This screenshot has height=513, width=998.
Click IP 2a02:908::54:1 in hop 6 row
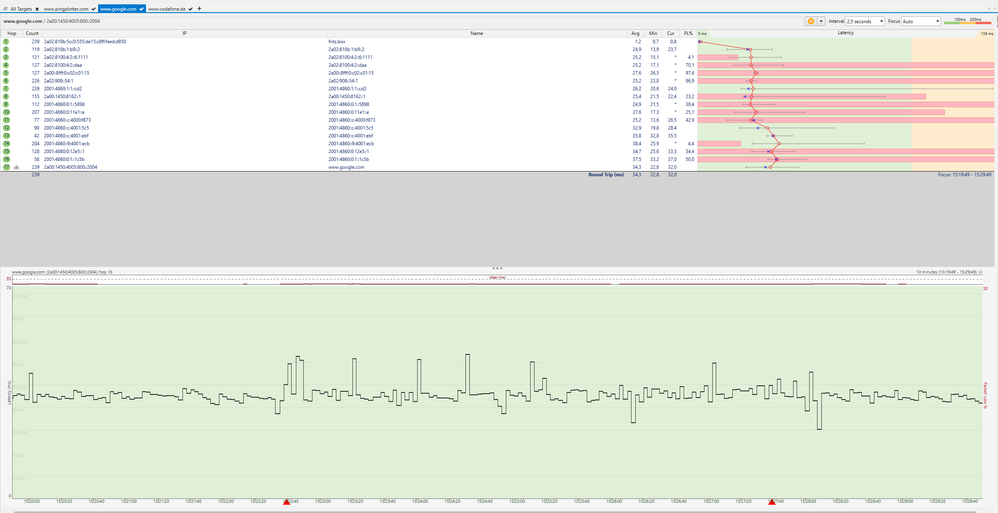tap(59, 81)
